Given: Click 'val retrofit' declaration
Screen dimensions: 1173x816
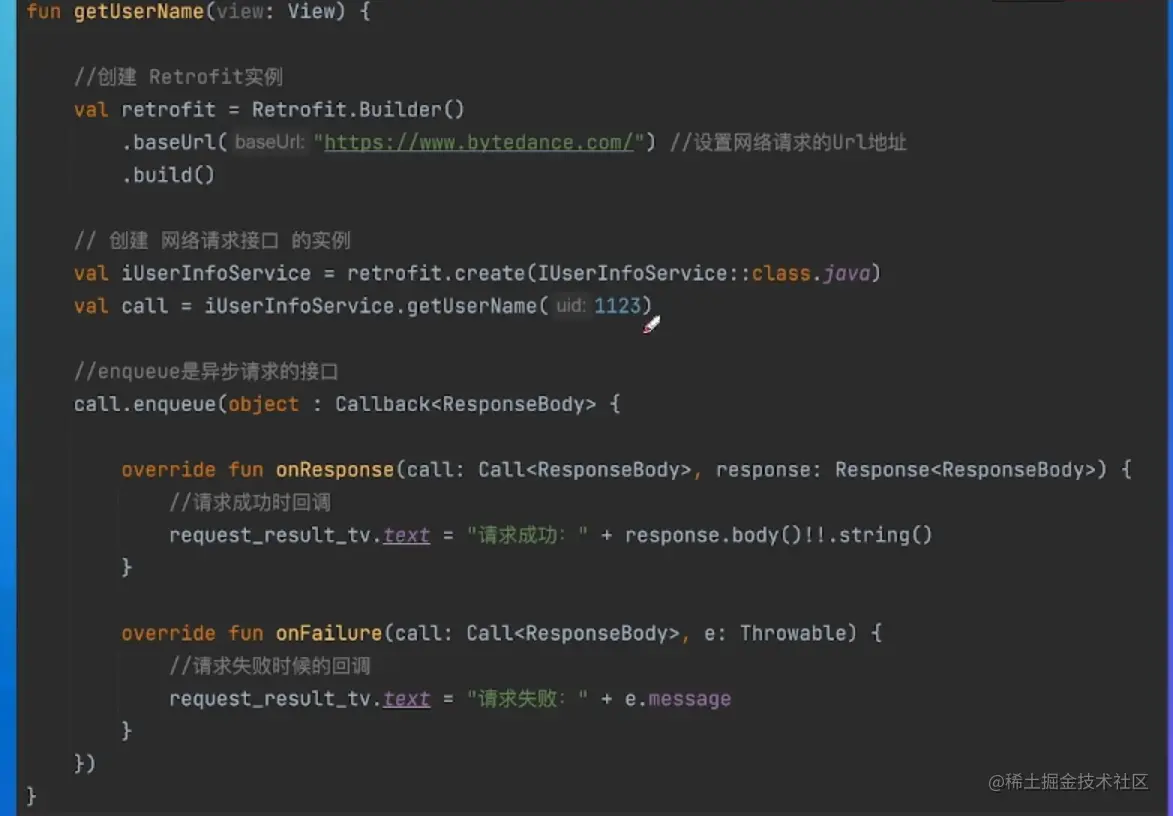Looking at the screenshot, I should tap(144, 110).
